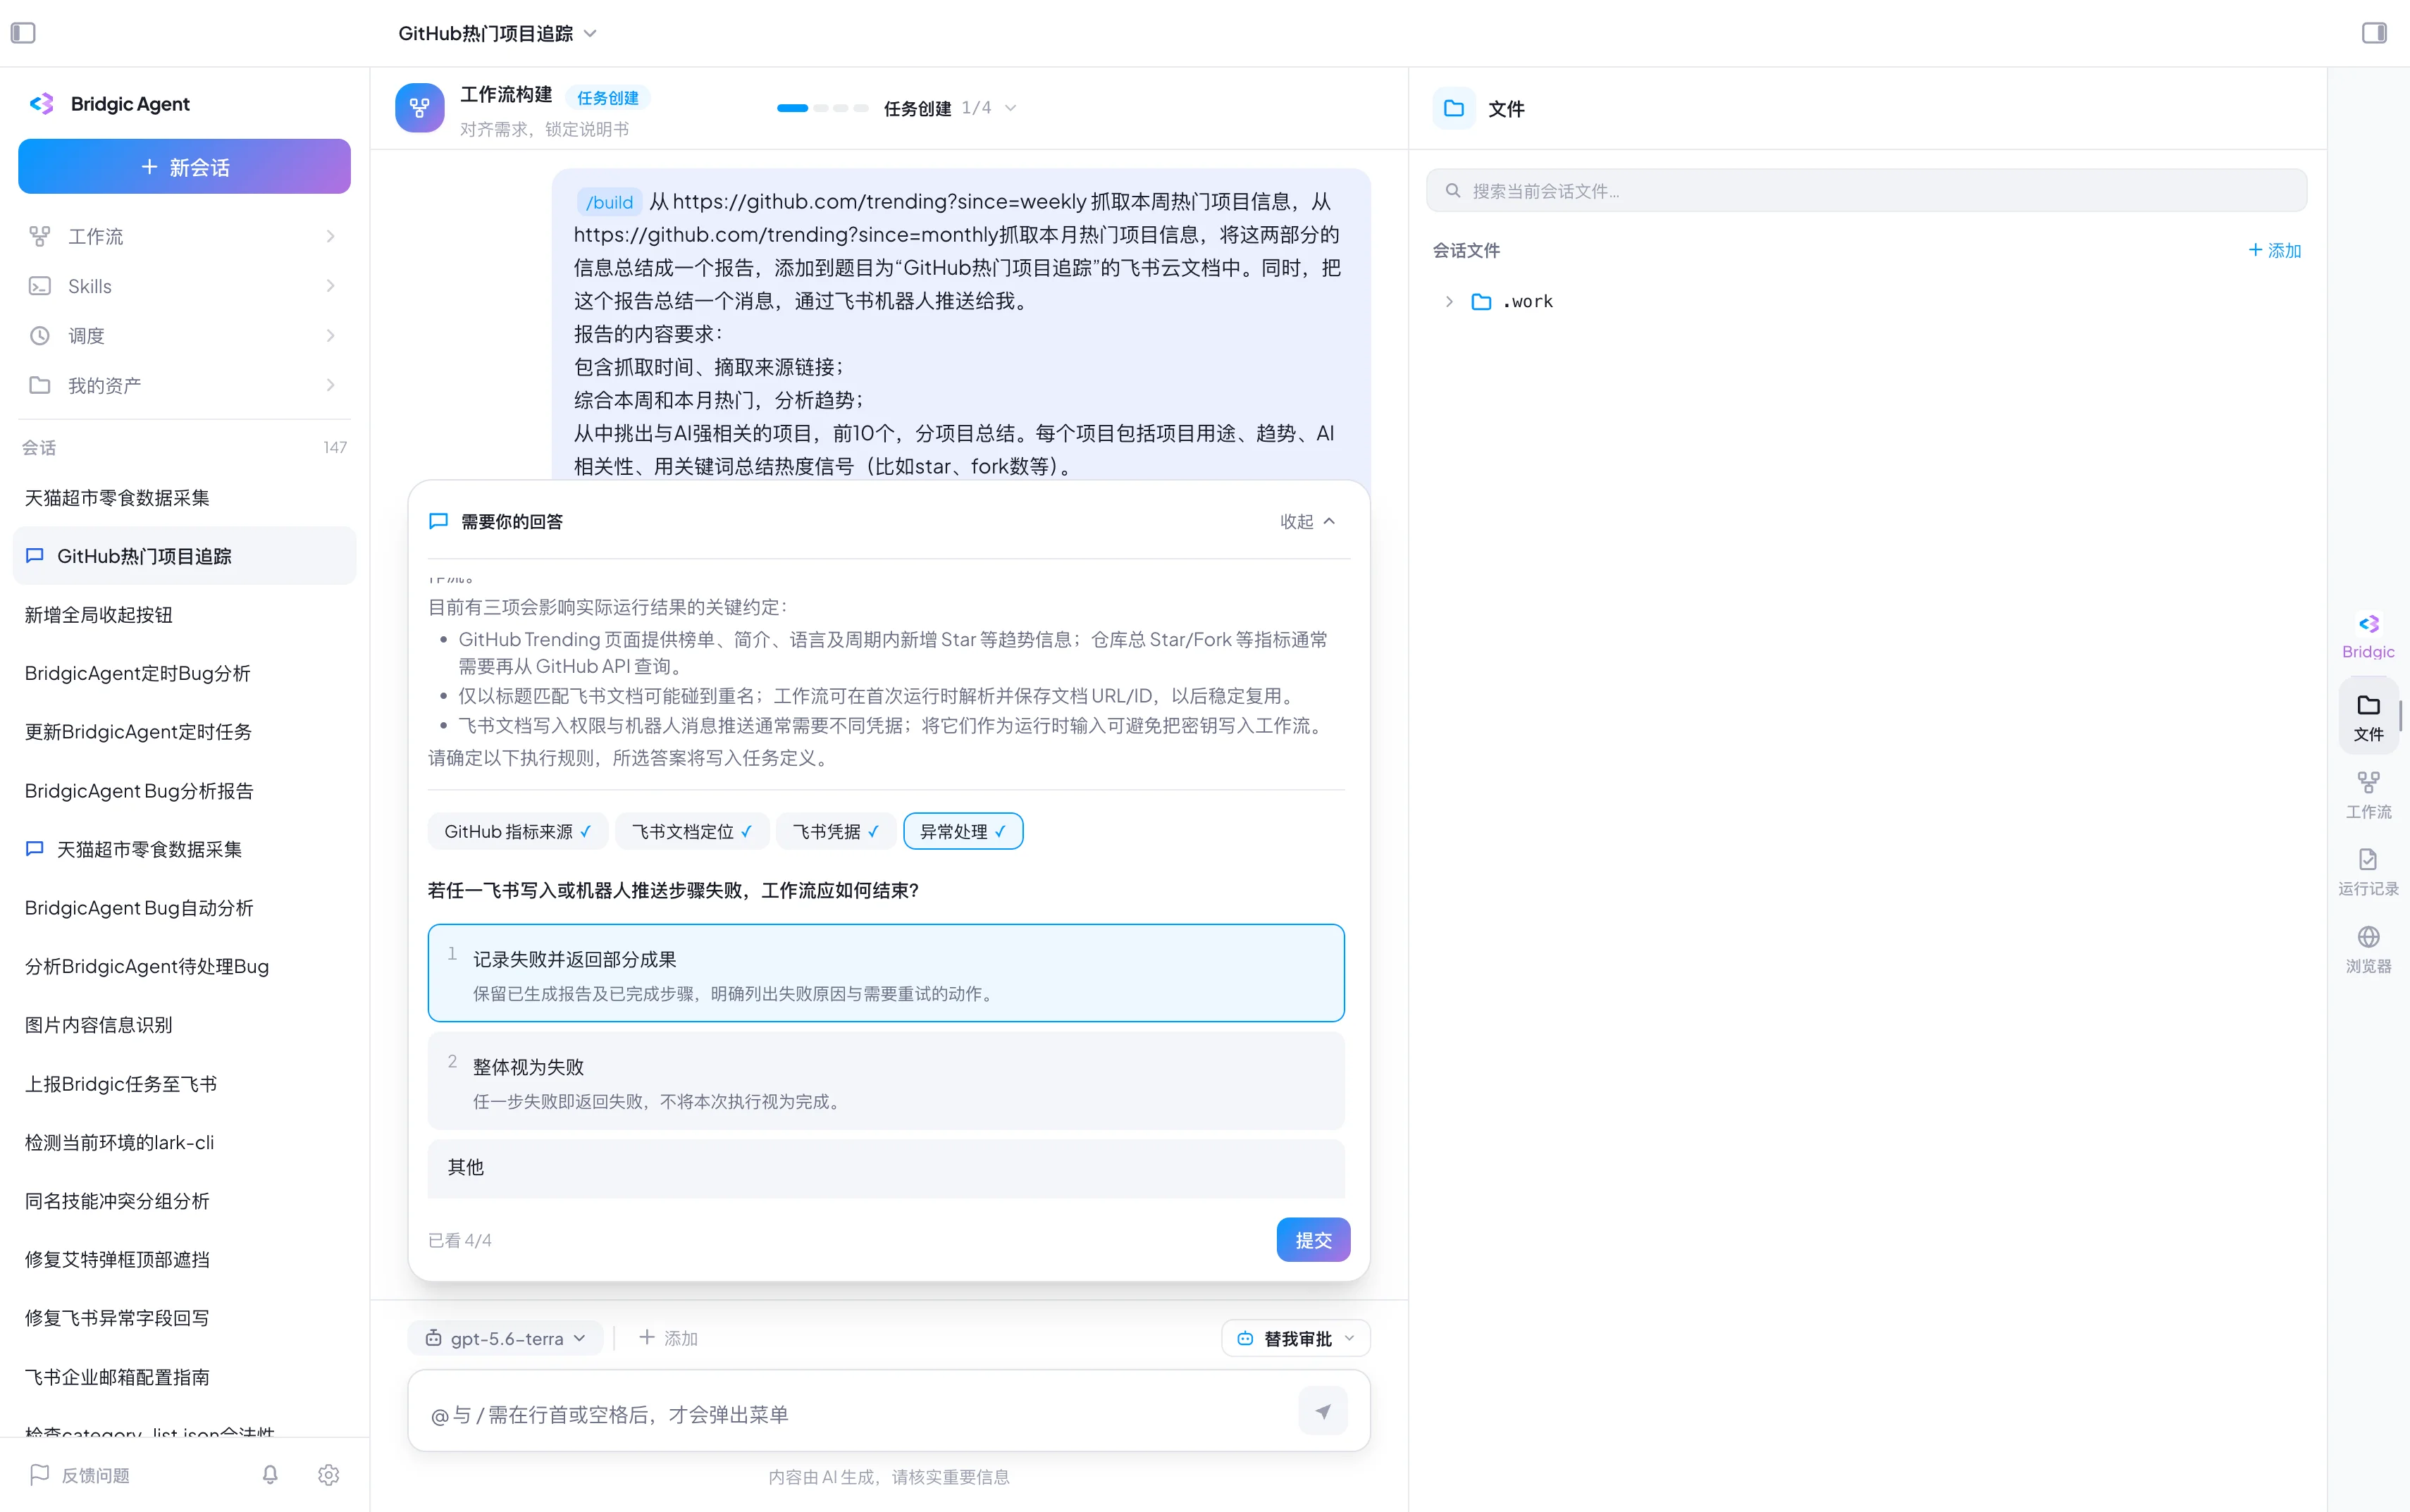
Task: Toggle the left sidebar panel icon
Action: tap(23, 33)
